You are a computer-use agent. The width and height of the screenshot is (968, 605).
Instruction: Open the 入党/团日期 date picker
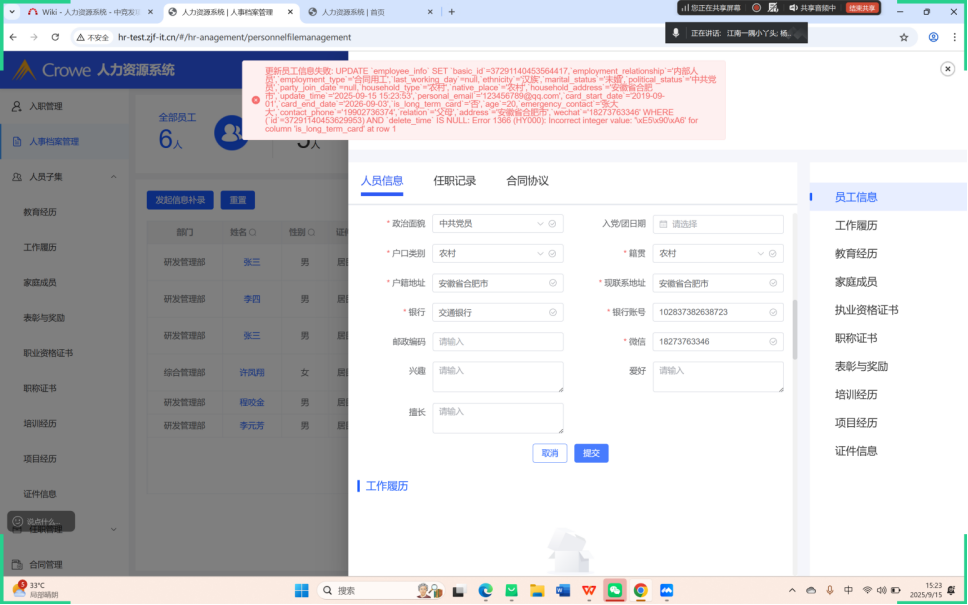click(718, 224)
